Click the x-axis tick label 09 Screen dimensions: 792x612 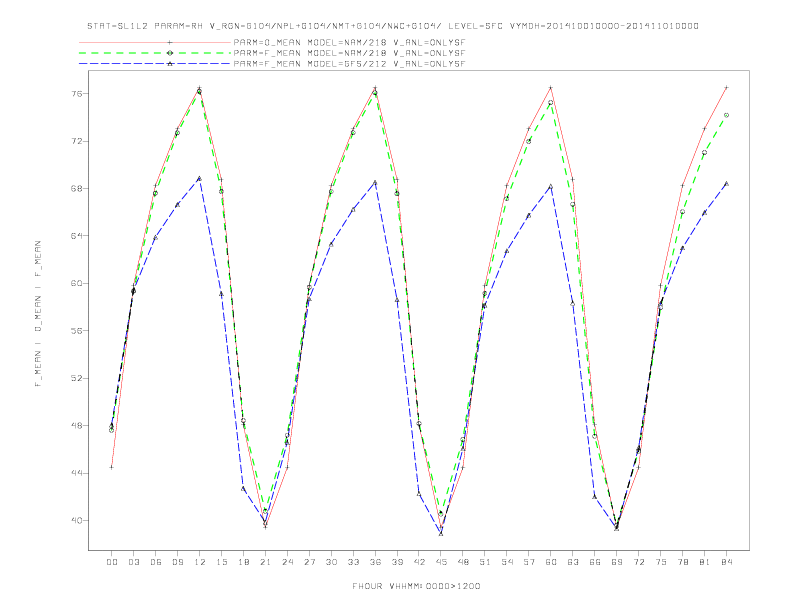click(x=178, y=562)
